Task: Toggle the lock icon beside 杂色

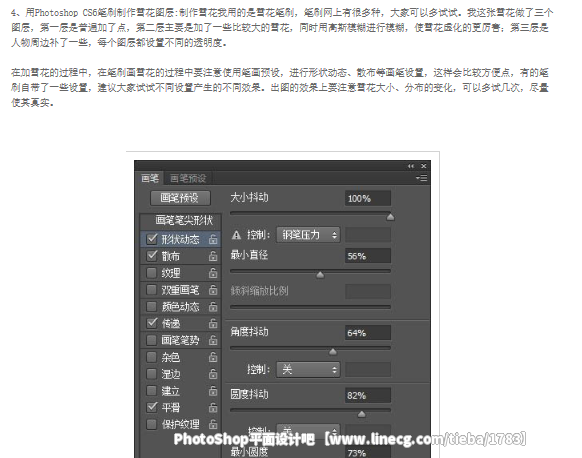Action: tap(213, 357)
